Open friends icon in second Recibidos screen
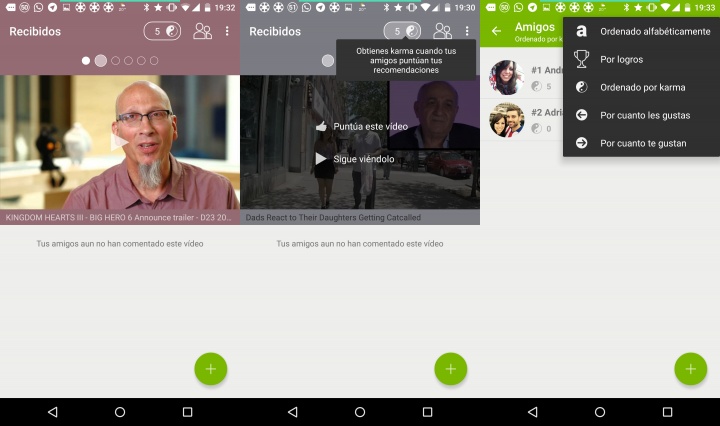The width and height of the screenshot is (720, 426). 443,31
